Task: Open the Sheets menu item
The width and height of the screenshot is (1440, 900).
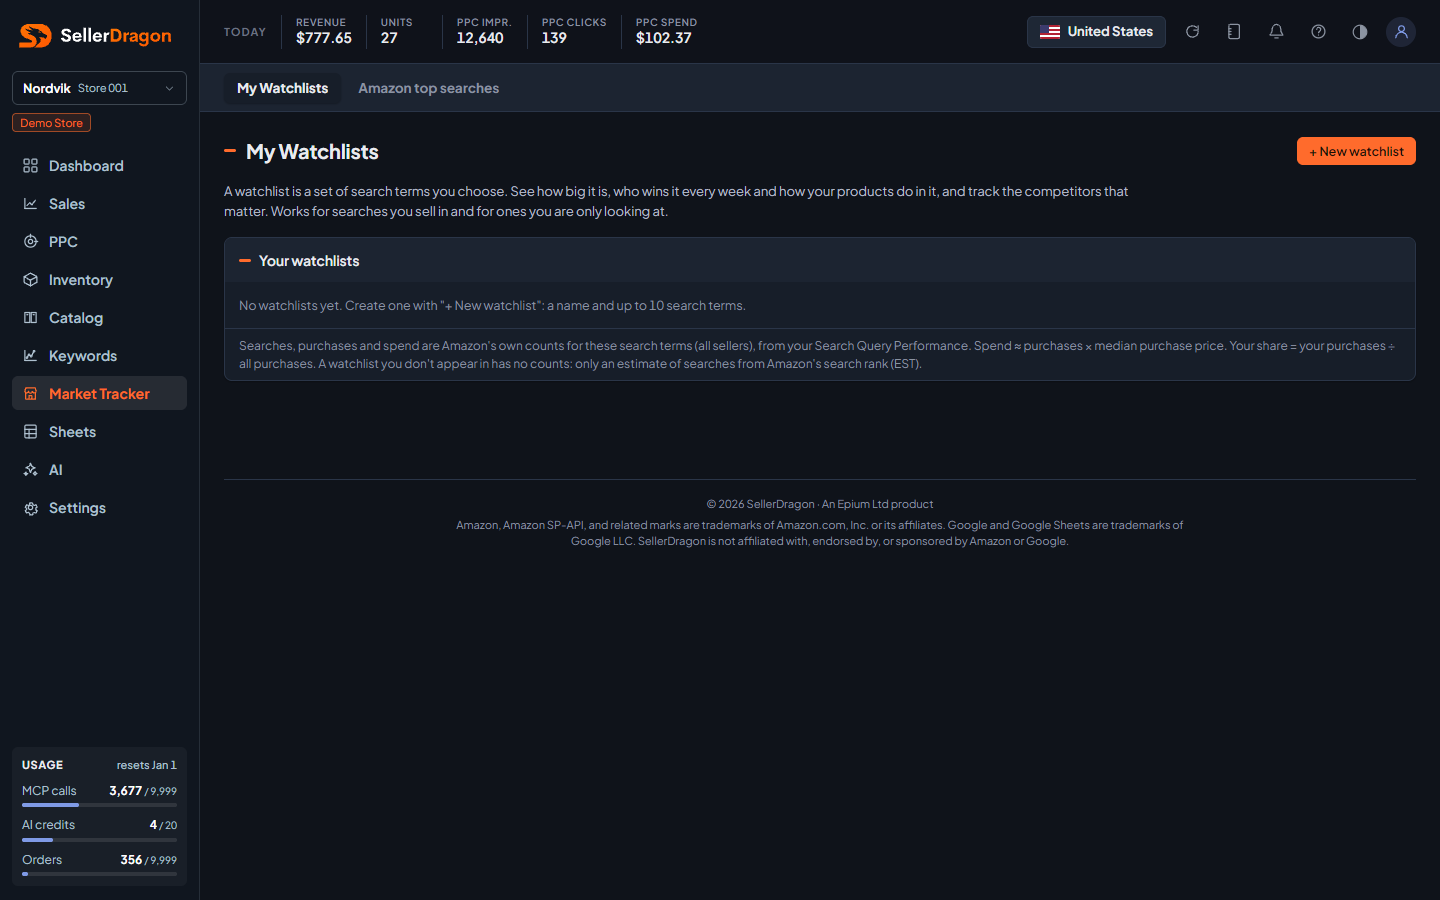Action: tap(99, 432)
